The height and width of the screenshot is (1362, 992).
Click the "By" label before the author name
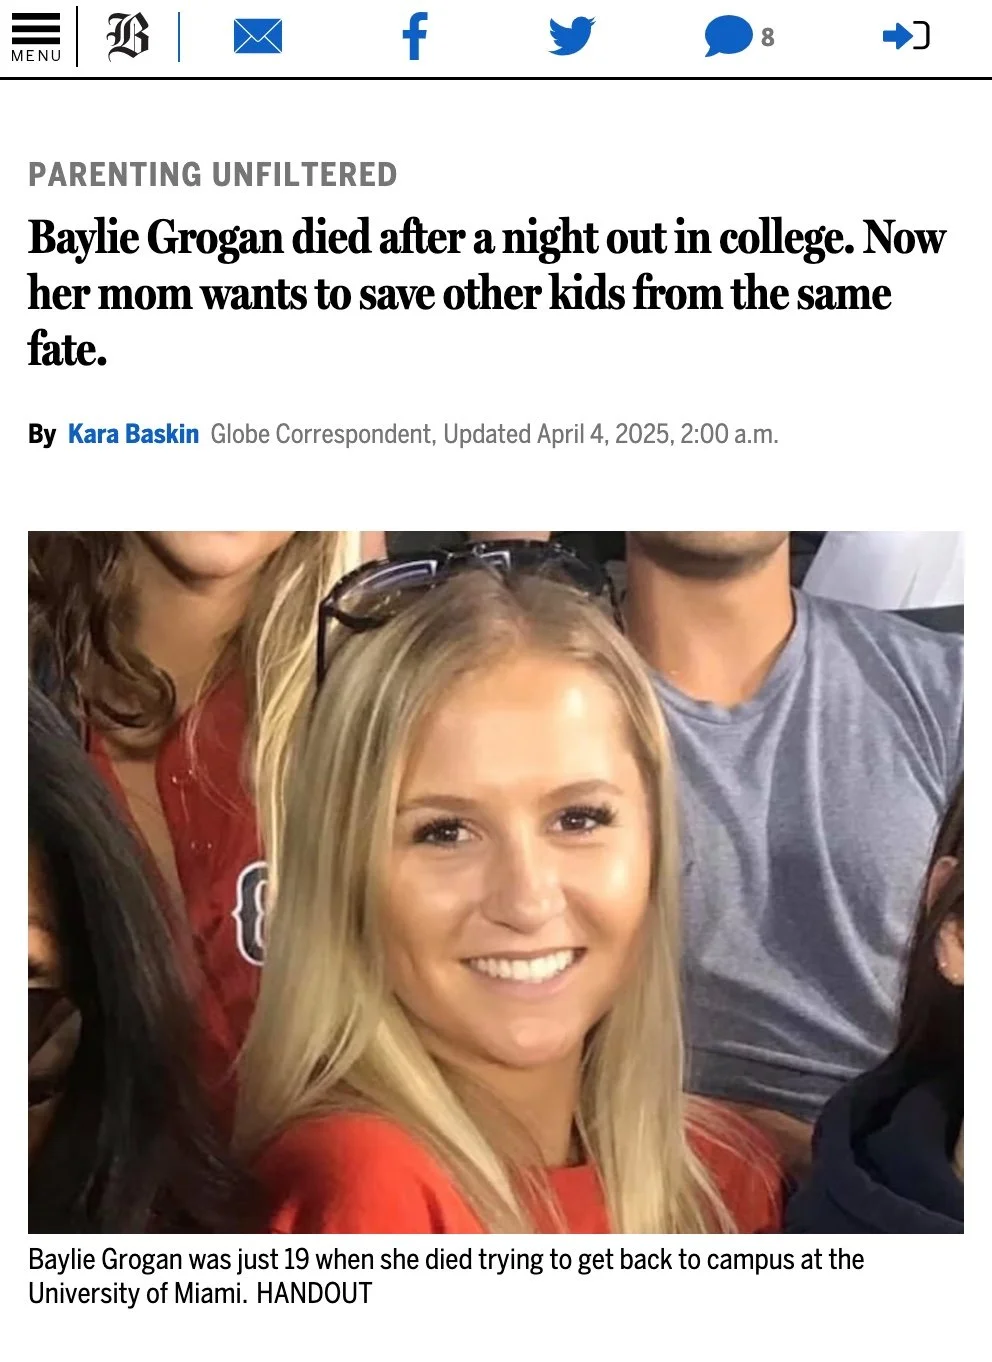42,434
